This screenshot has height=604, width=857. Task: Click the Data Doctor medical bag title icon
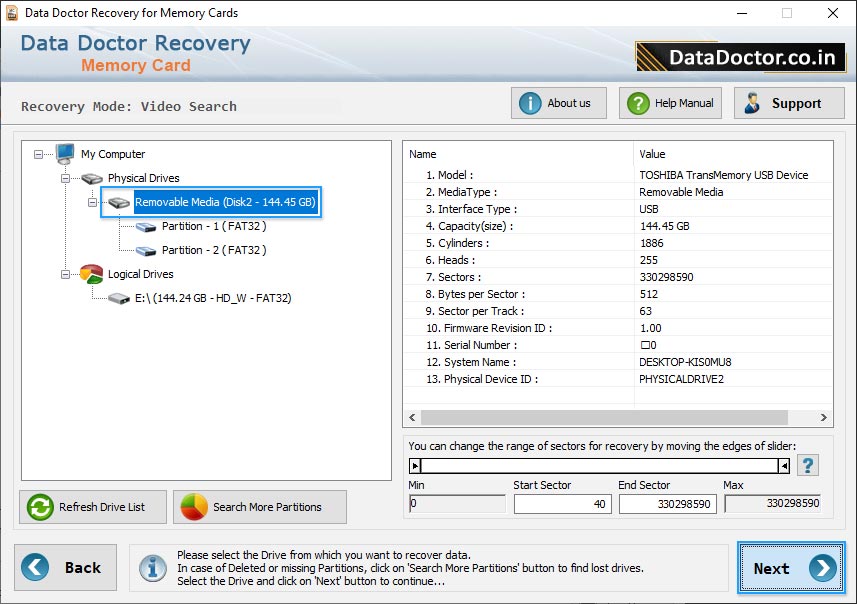[x=10, y=13]
